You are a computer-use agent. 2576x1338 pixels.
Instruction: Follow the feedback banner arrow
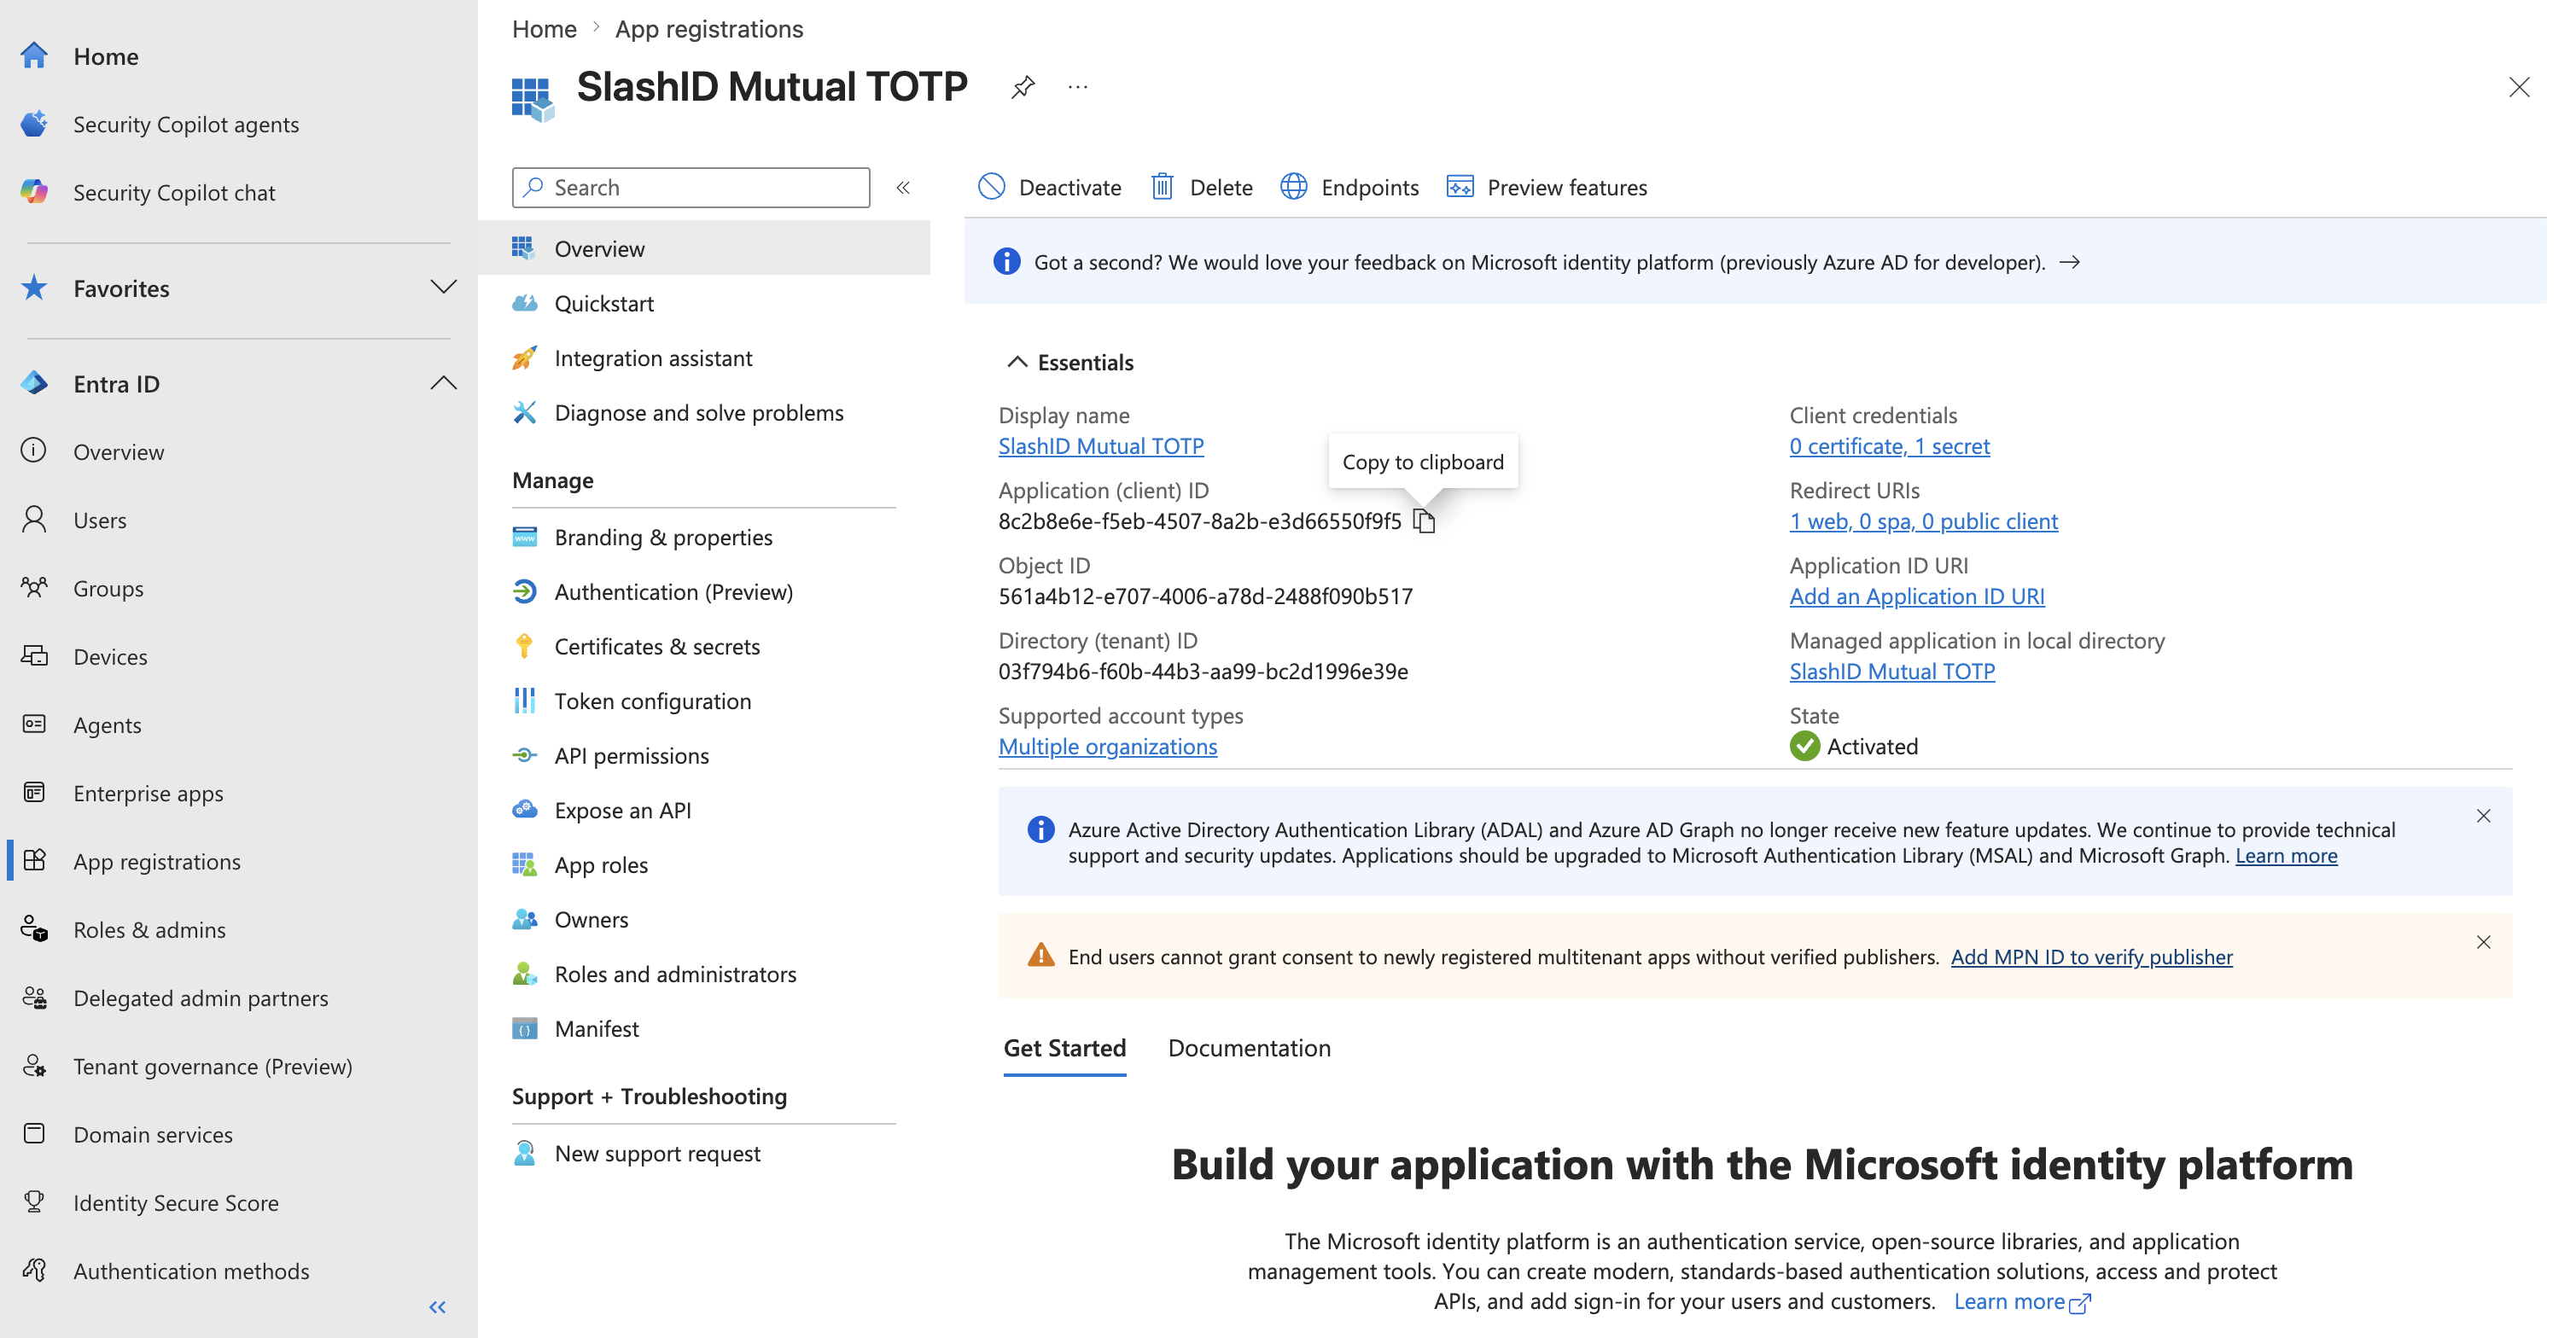pos(2070,262)
